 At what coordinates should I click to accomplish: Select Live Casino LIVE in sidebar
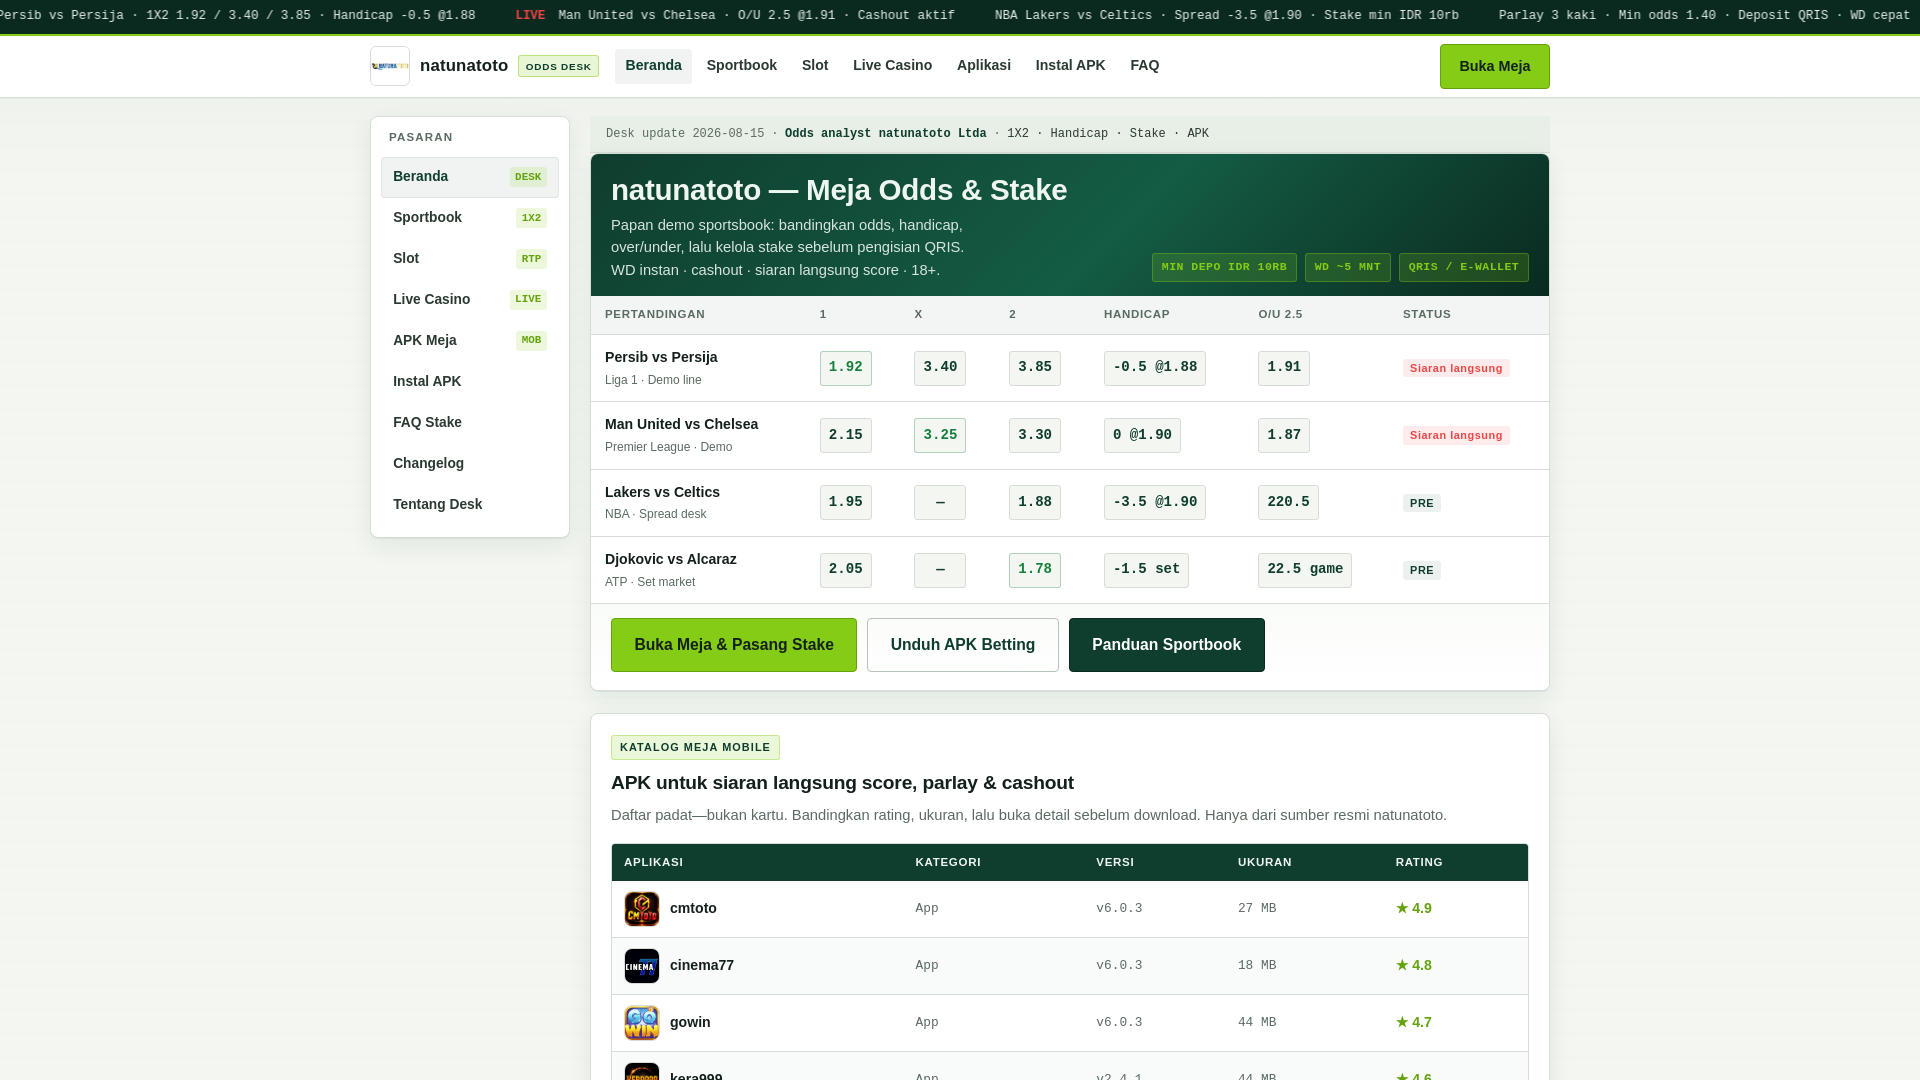(x=470, y=300)
